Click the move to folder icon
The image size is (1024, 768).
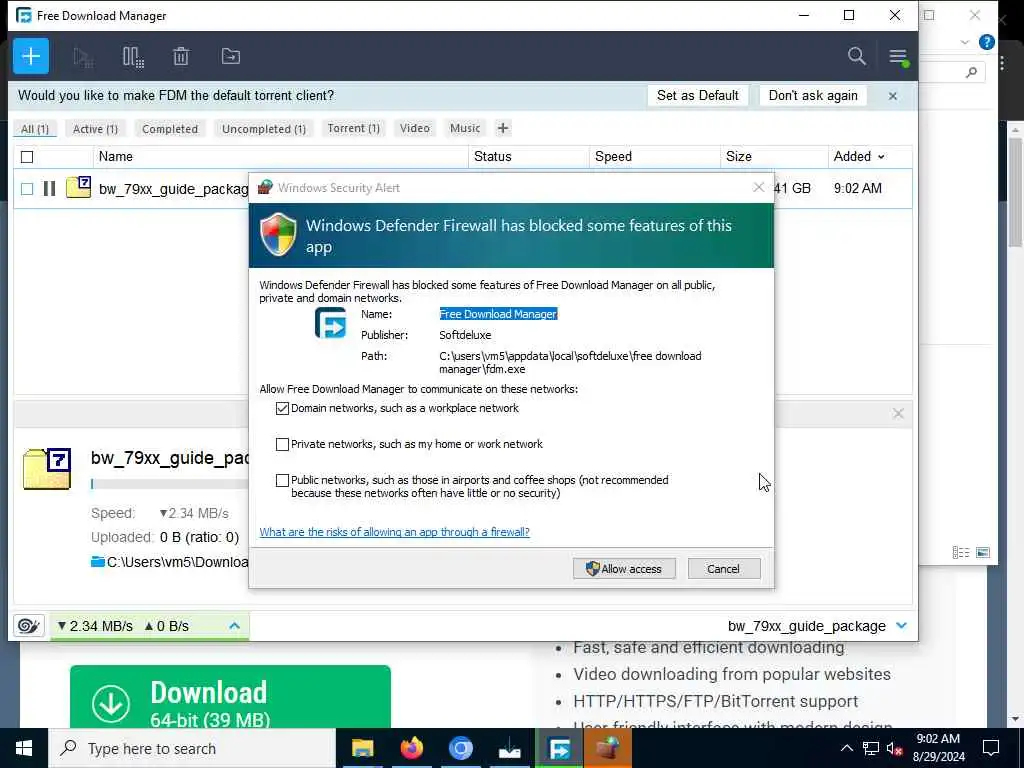[x=231, y=56]
